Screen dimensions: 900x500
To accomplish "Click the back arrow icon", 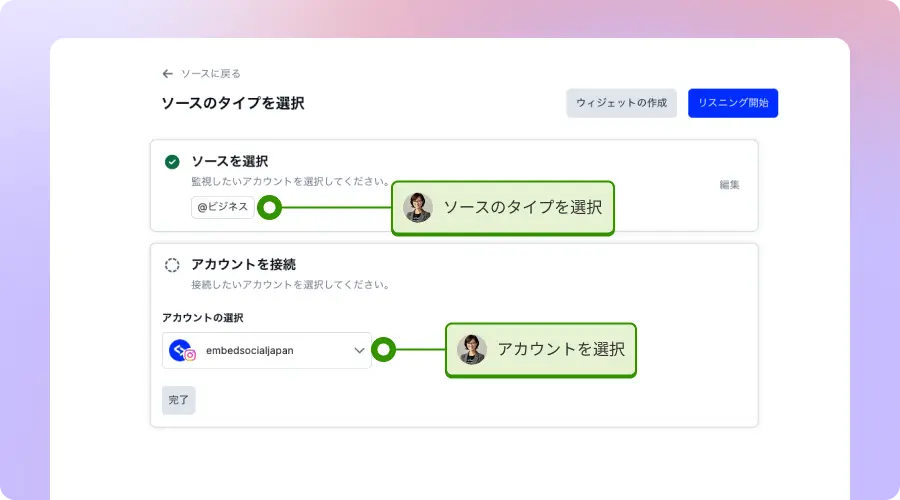I will (x=168, y=73).
